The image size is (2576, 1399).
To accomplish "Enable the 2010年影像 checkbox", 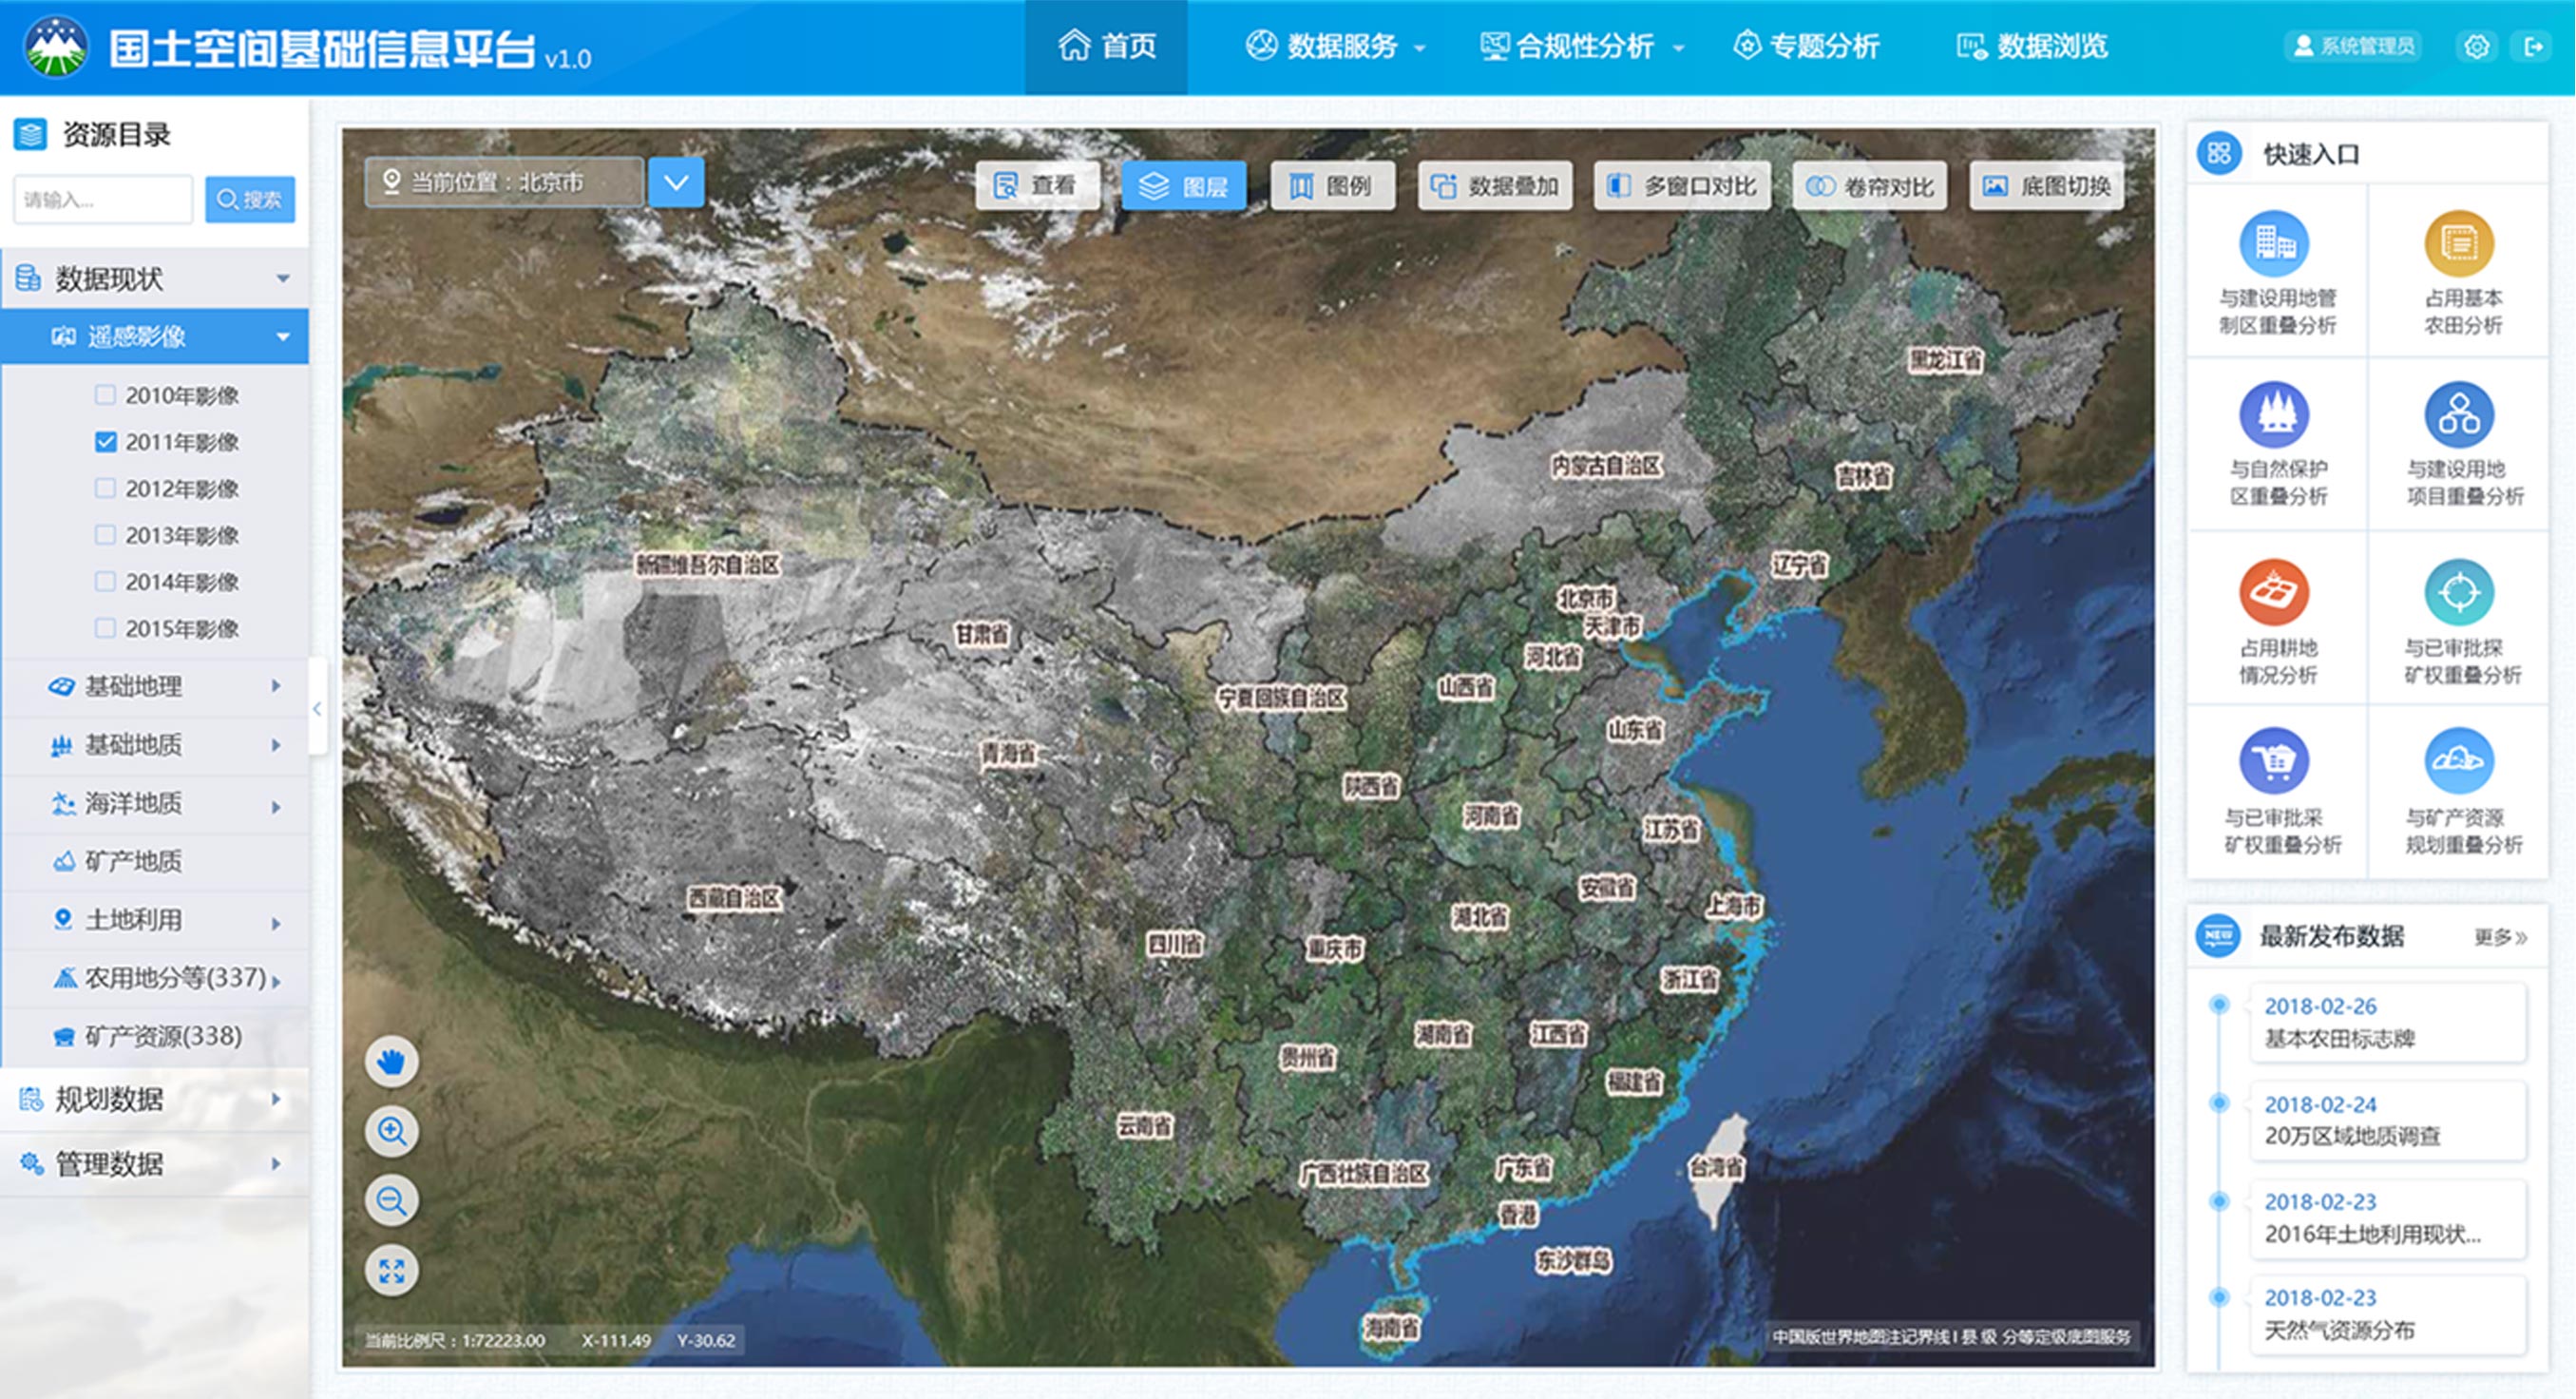I will click(105, 395).
